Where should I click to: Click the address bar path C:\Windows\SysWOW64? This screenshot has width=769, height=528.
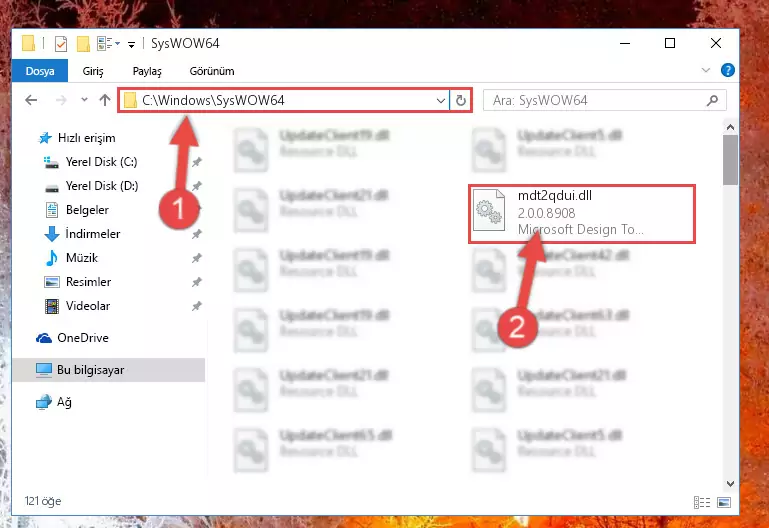point(213,100)
